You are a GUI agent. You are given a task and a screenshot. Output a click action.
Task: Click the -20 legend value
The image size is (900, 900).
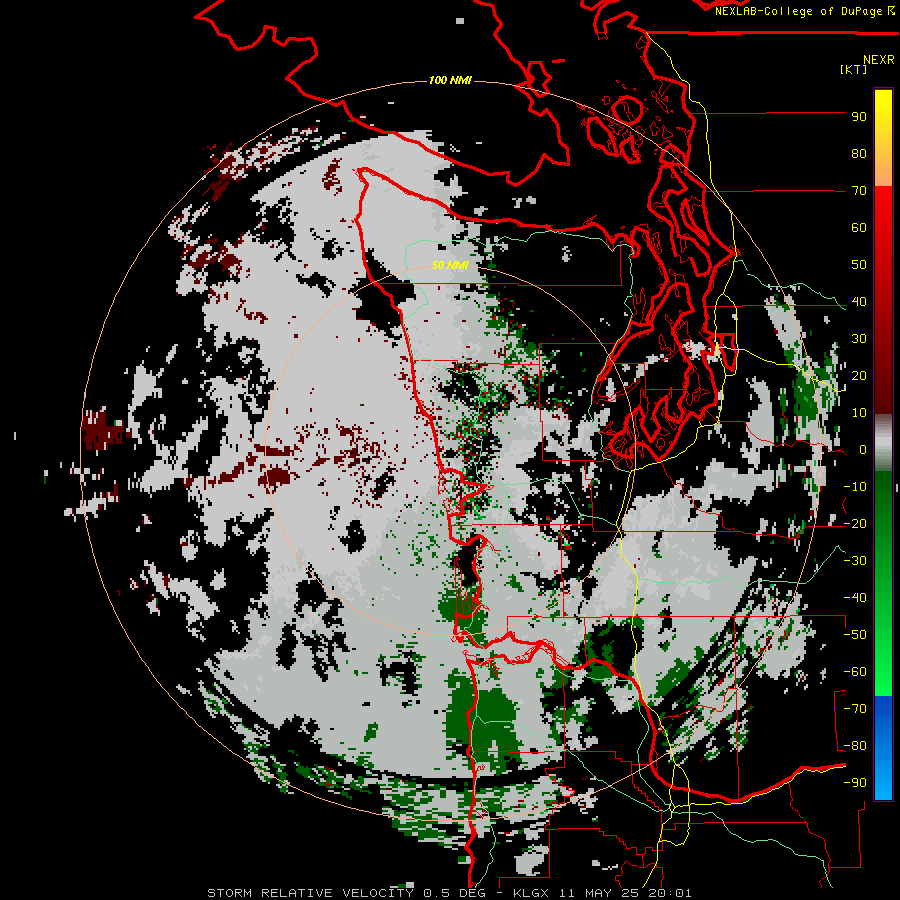click(x=855, y=524)
